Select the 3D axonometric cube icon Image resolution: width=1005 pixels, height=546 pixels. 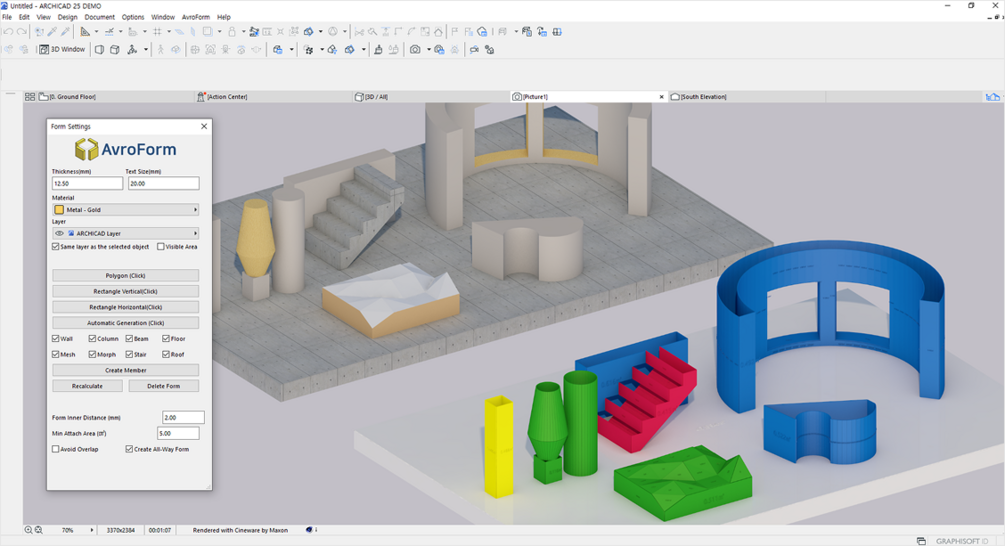(x=115, y=49)
